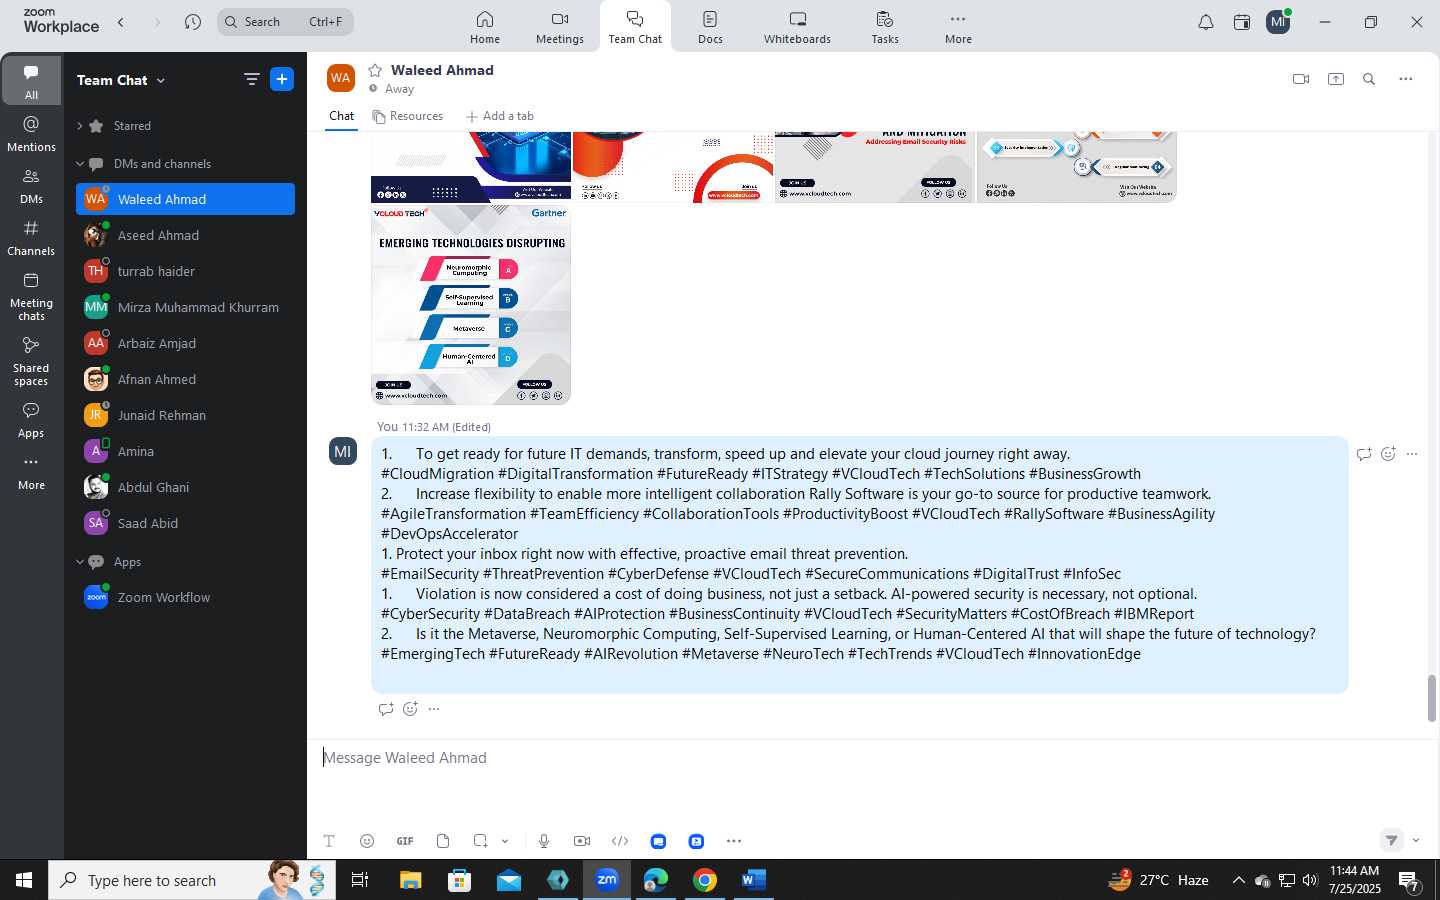Add reaction via icon below message
This screenshot has height=900, width=1440.
[x=410, y=709]
